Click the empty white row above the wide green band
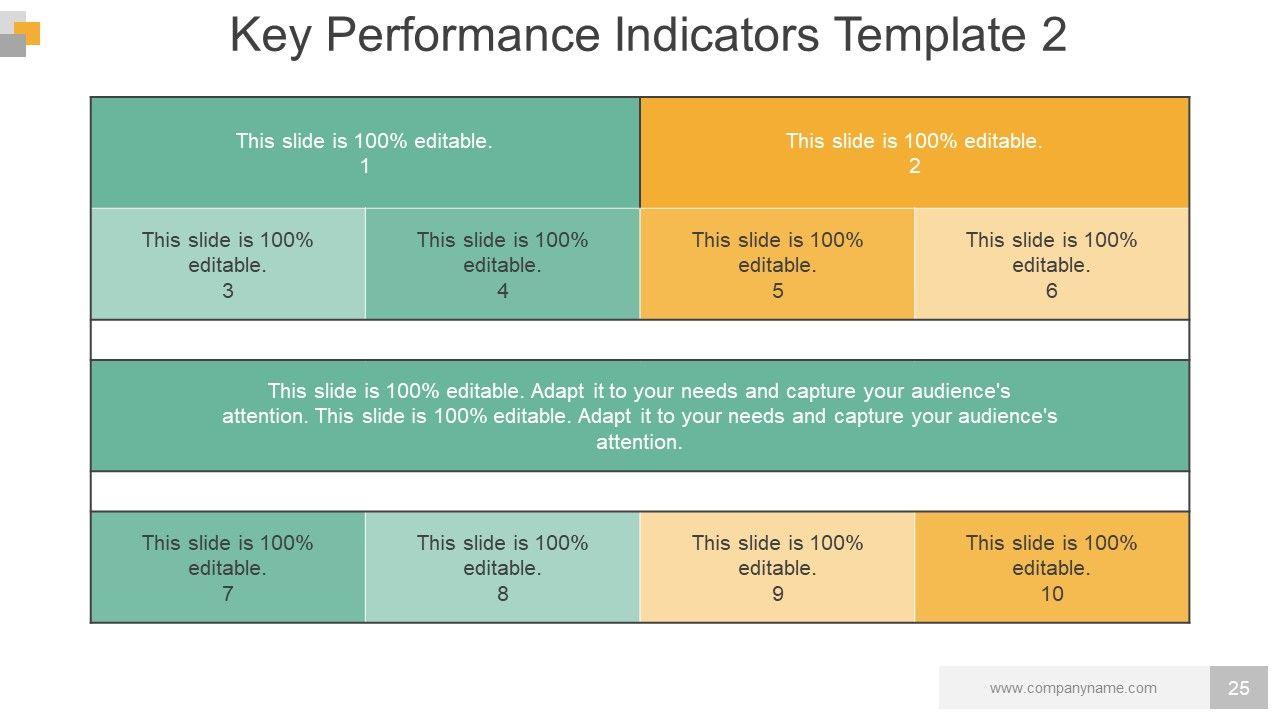Viewport: 1280px width, 720px height. pyautogui.click(x=640, y=340)
